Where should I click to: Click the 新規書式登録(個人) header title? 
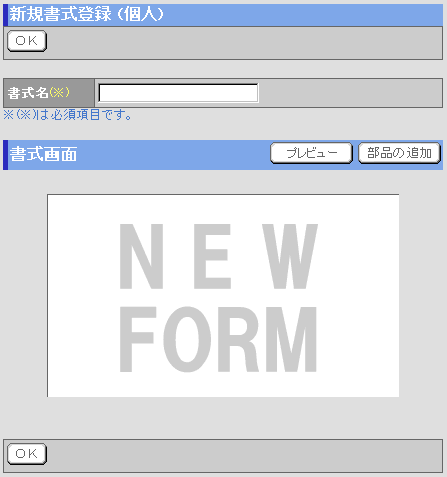[87, 14]
